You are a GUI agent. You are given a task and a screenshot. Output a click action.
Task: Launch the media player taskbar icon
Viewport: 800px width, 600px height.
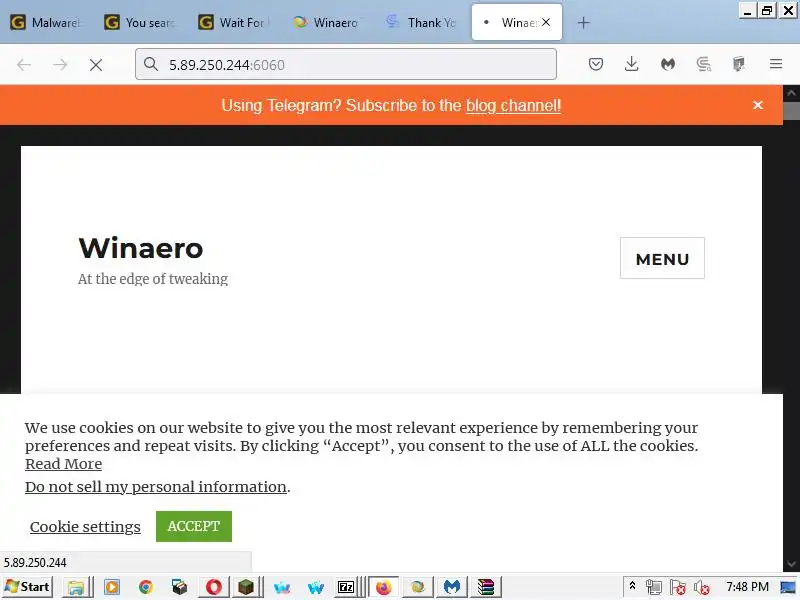112,587
